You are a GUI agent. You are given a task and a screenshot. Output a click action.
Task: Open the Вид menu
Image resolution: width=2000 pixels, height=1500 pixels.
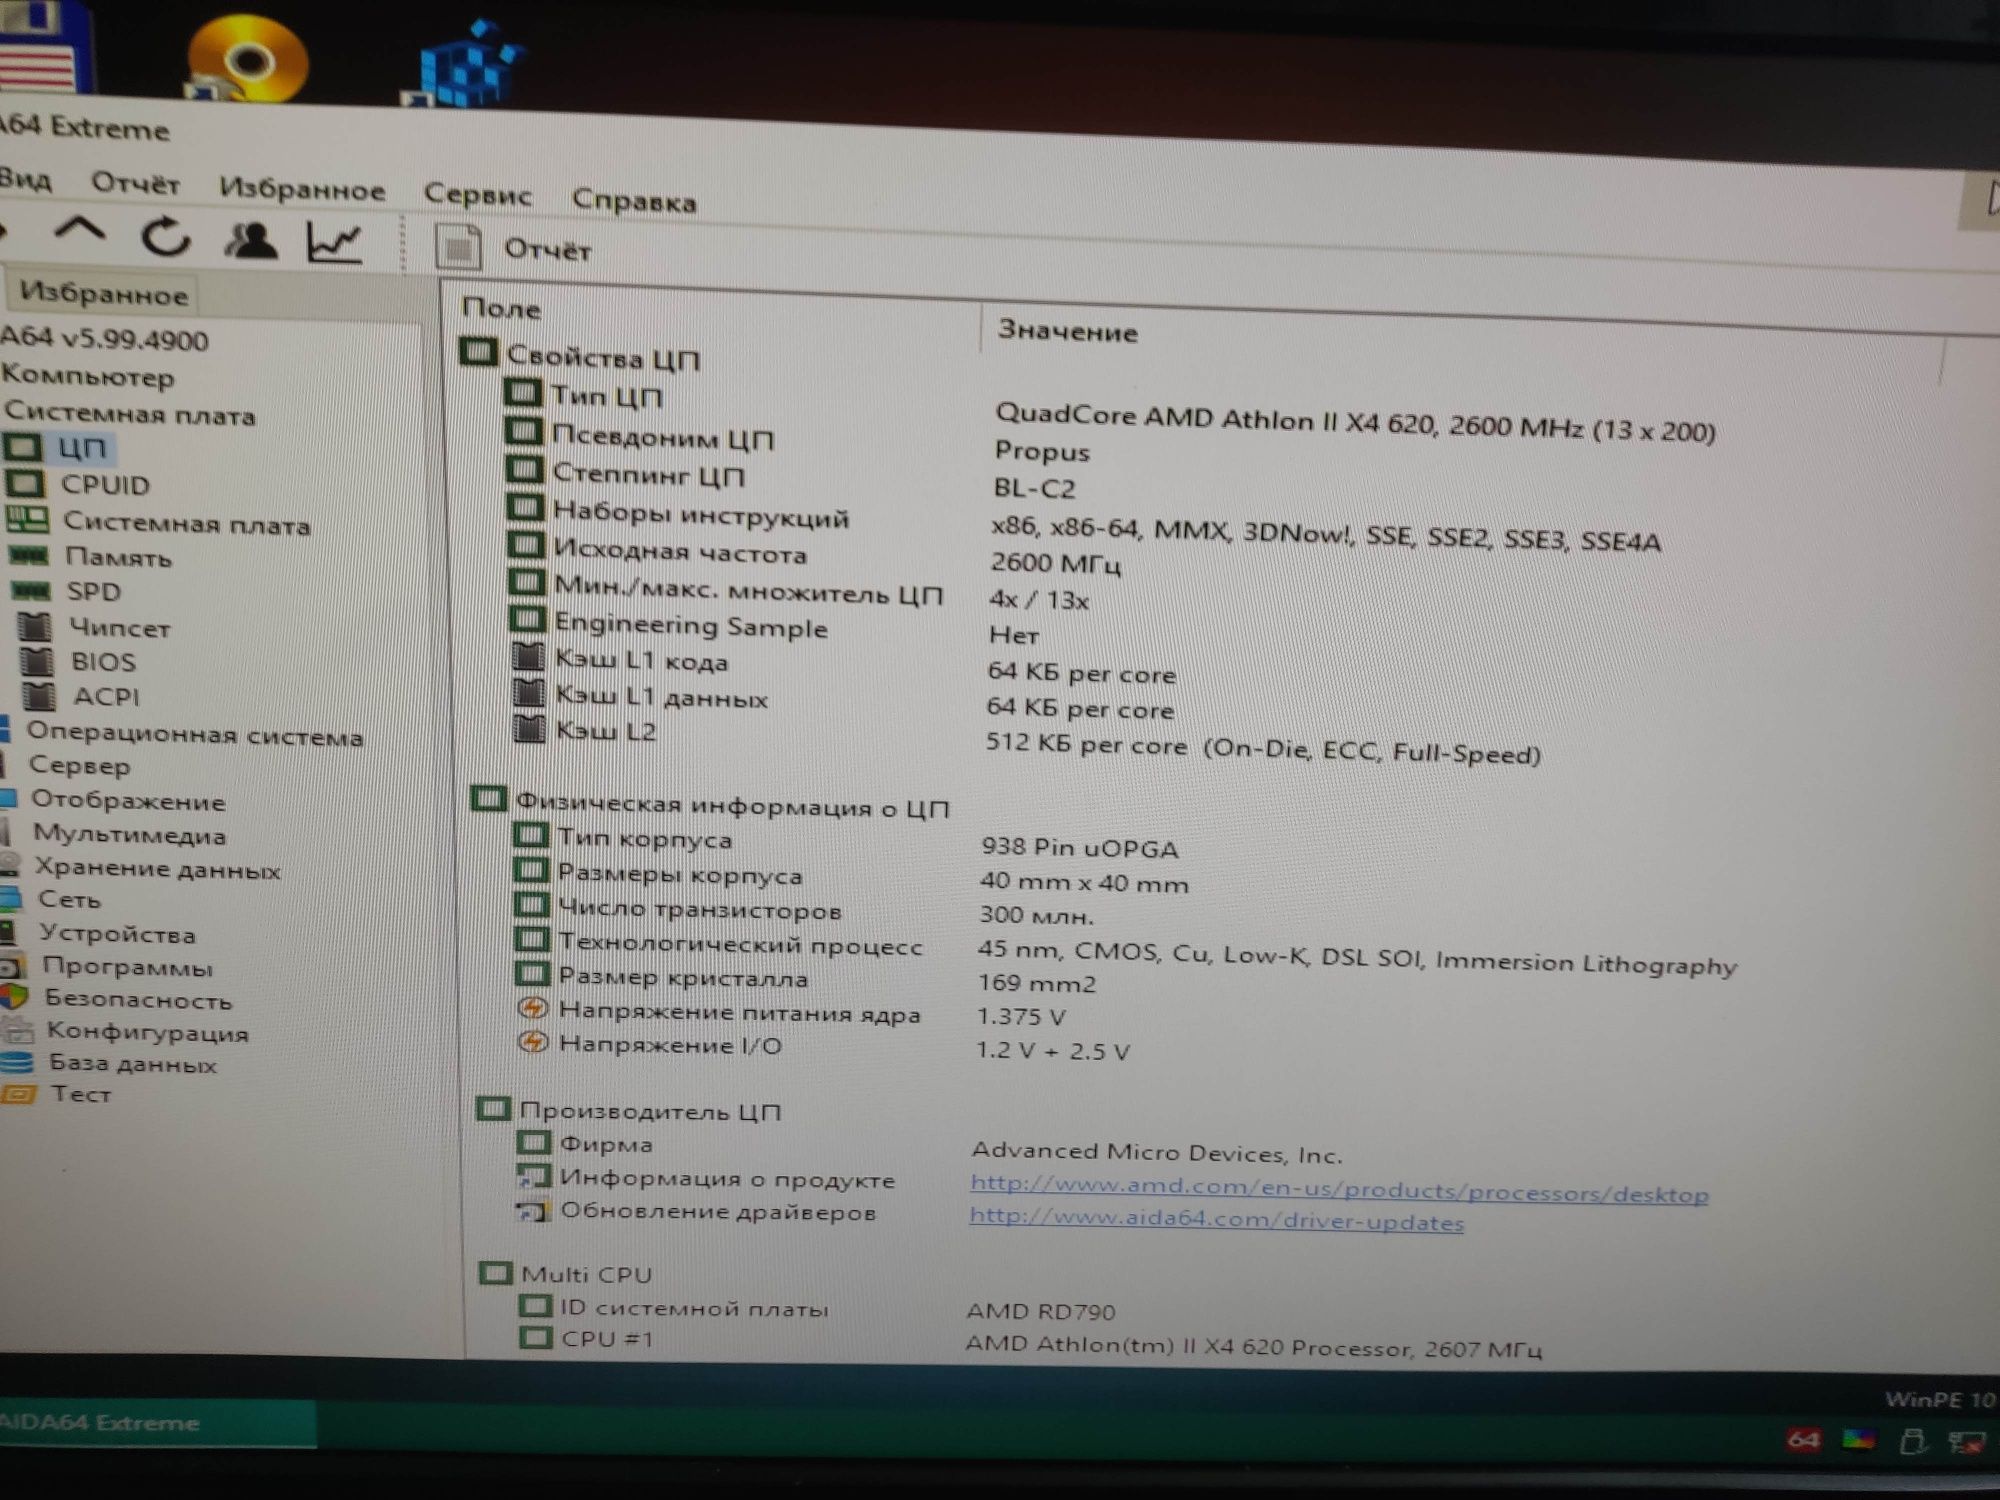[25, 180]
